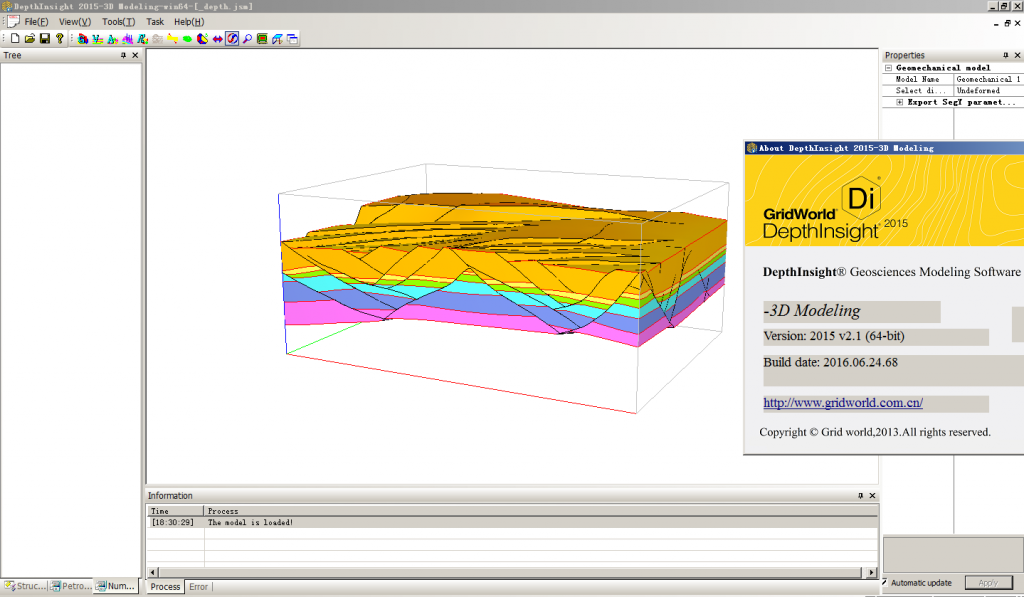Switch to the Num... tab

[116, 586]
